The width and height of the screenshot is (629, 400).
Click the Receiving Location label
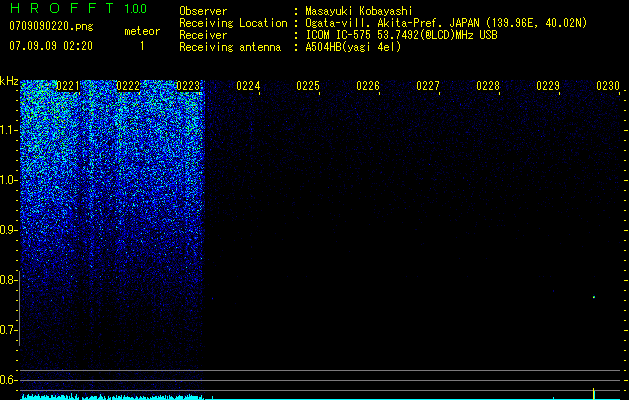point(233,23)
